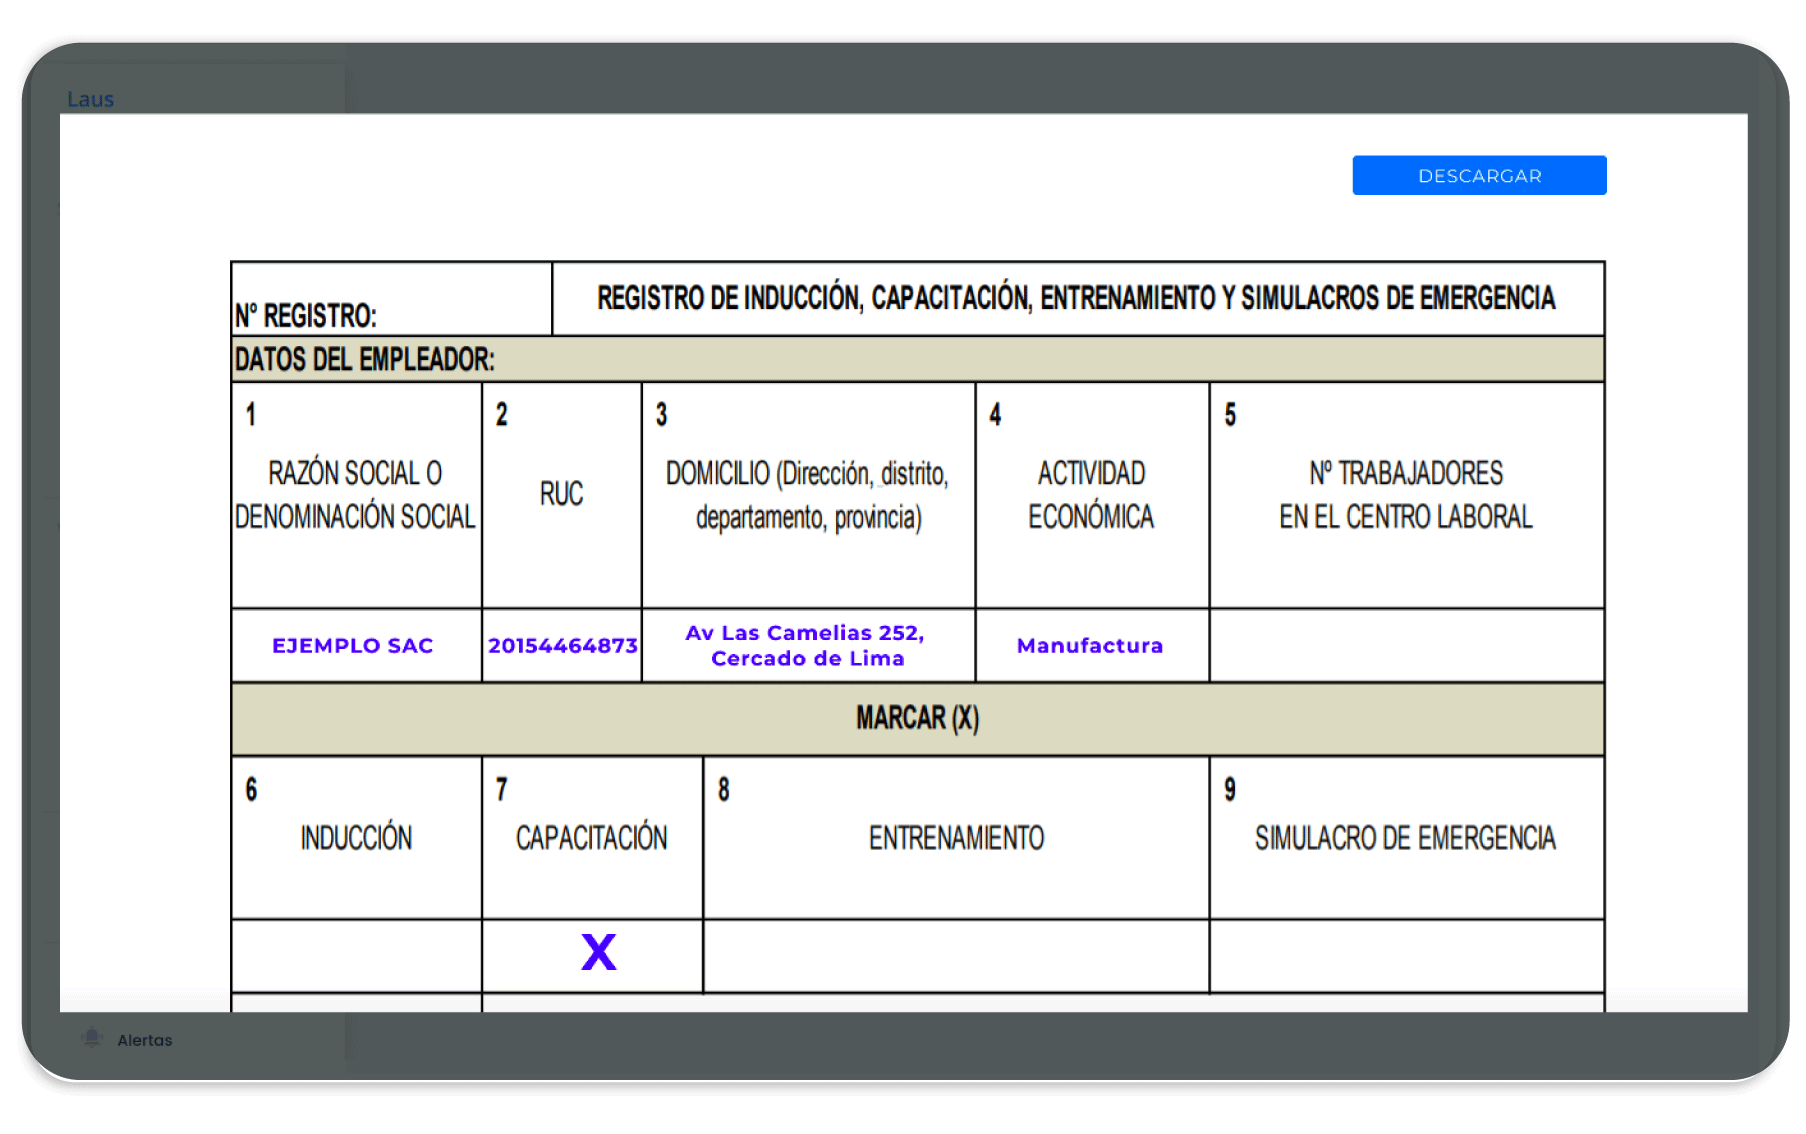Mark the empty cell under Entrenamiento

pos(955,955)
